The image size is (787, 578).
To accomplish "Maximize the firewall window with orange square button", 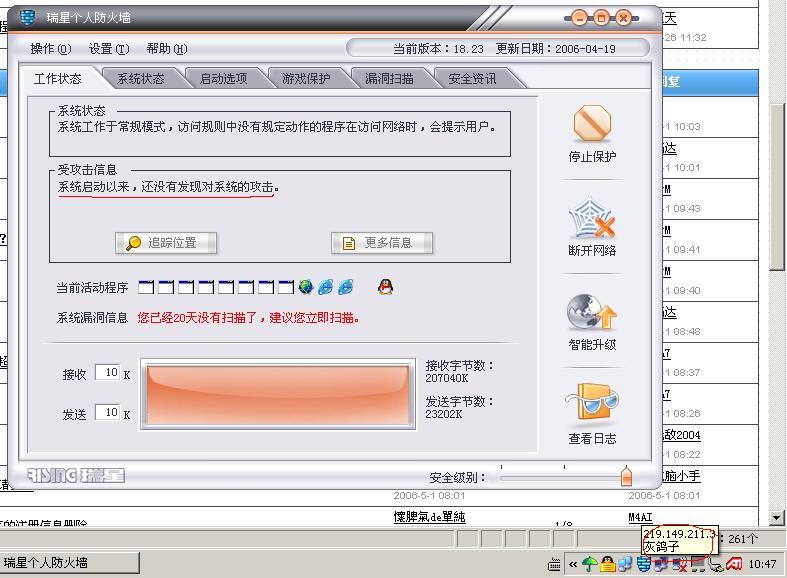I will pos(601,19).
